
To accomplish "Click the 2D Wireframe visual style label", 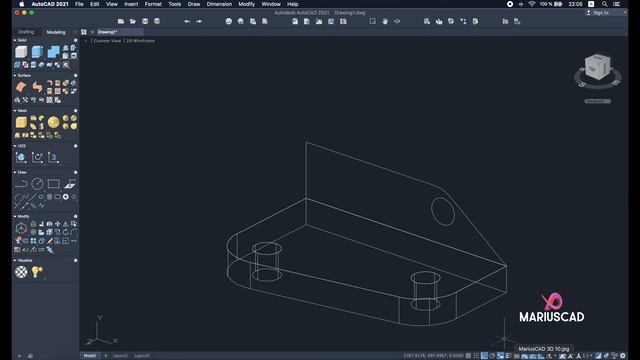I will tap(140, 41).
